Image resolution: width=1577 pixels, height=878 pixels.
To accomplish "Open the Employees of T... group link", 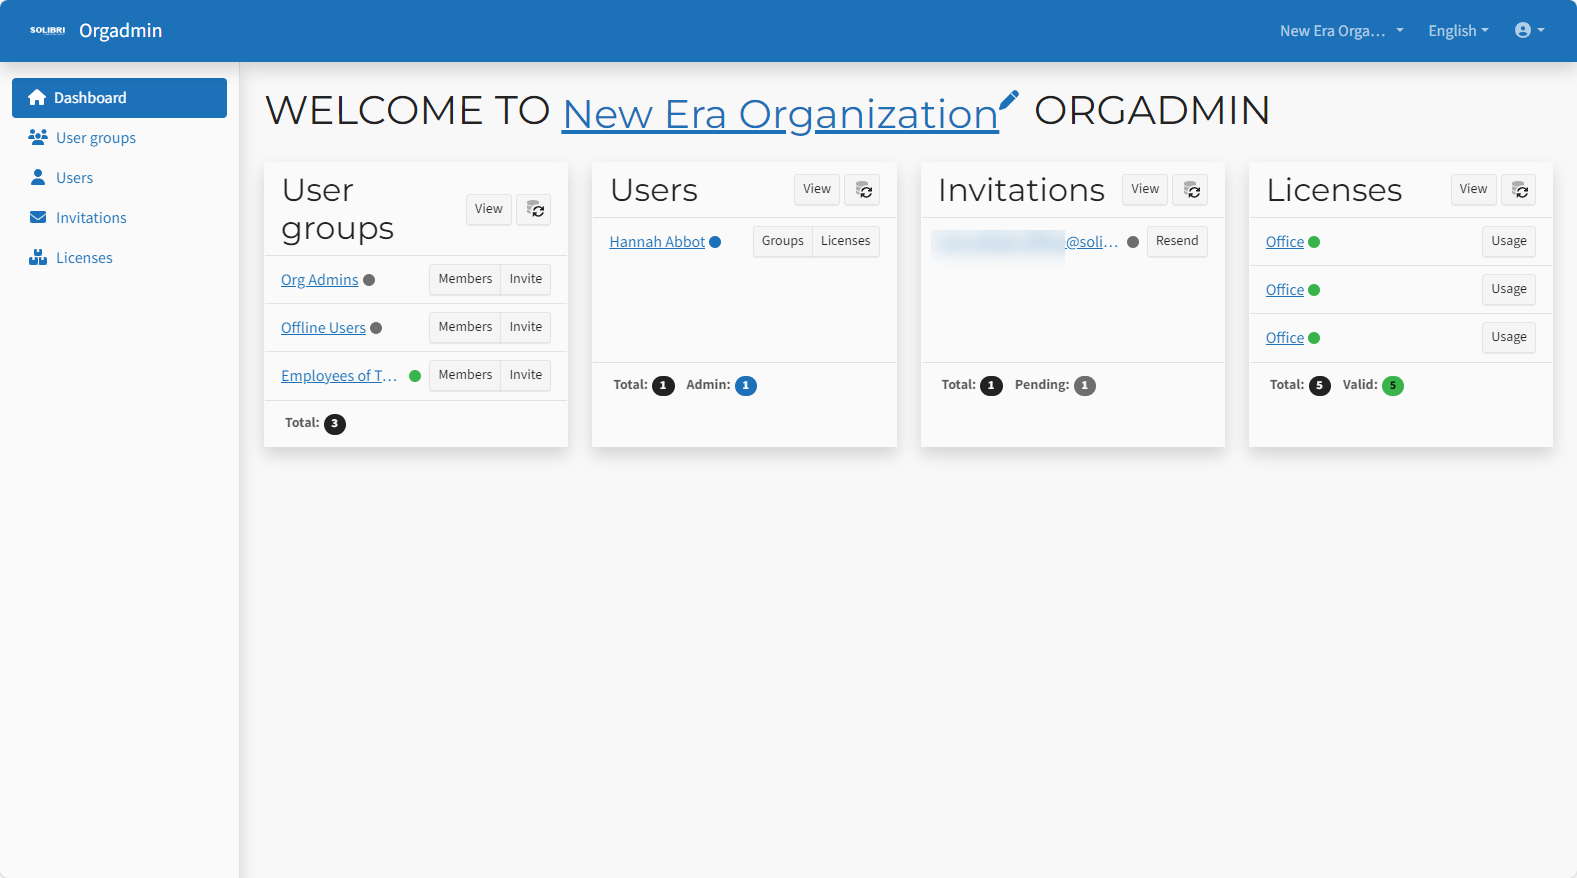I will click(x=339, y=376).
